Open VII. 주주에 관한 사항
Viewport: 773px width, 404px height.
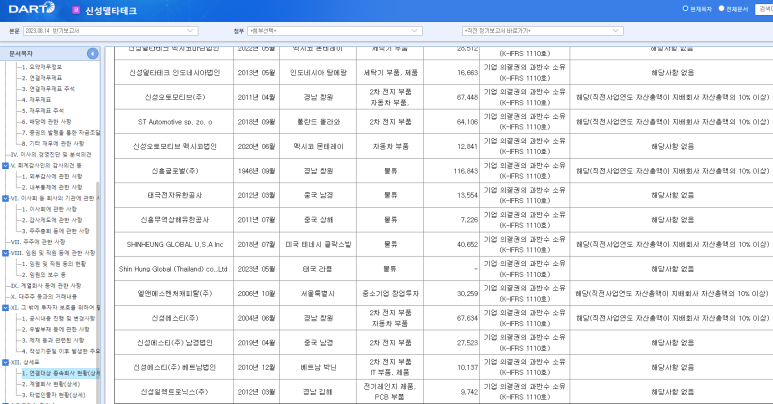coord(38,242)
